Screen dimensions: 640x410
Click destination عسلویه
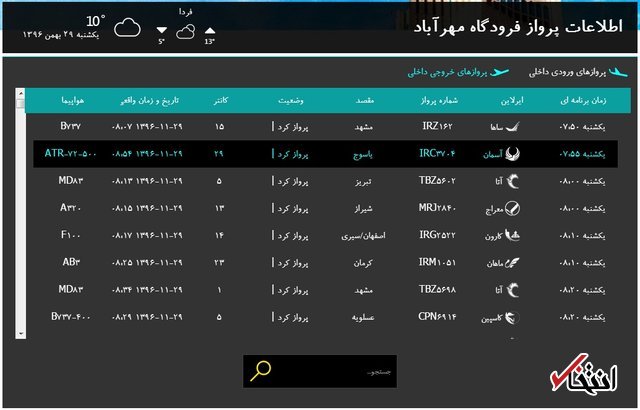point(363,318)
